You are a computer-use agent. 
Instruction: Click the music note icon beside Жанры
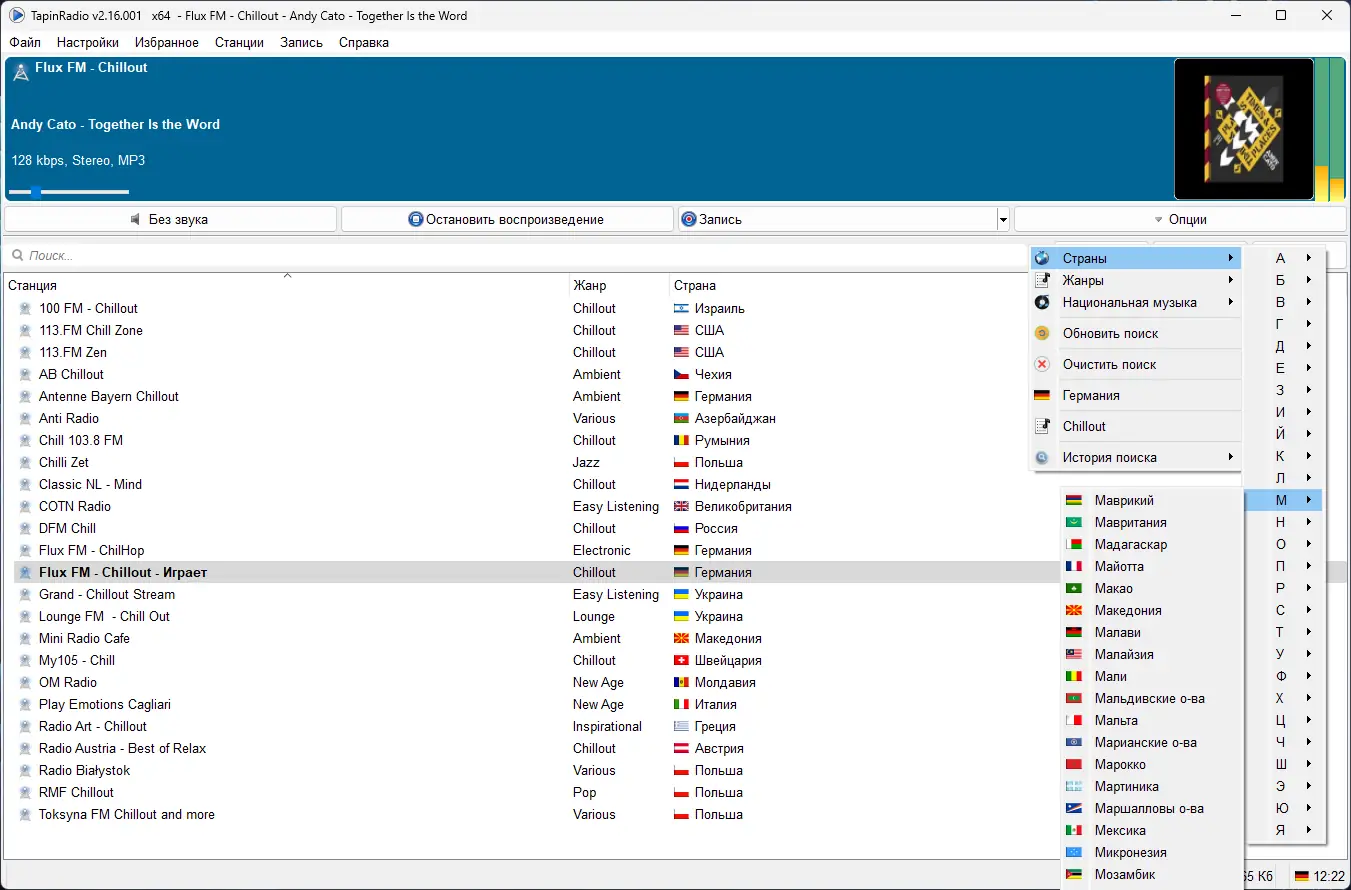(1042, 280)
